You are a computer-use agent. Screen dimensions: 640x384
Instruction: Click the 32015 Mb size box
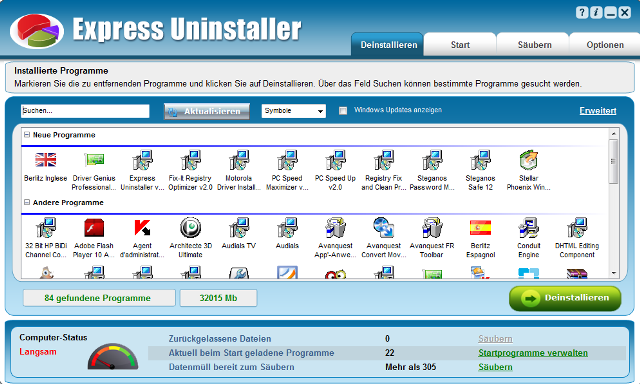point(218,298)
